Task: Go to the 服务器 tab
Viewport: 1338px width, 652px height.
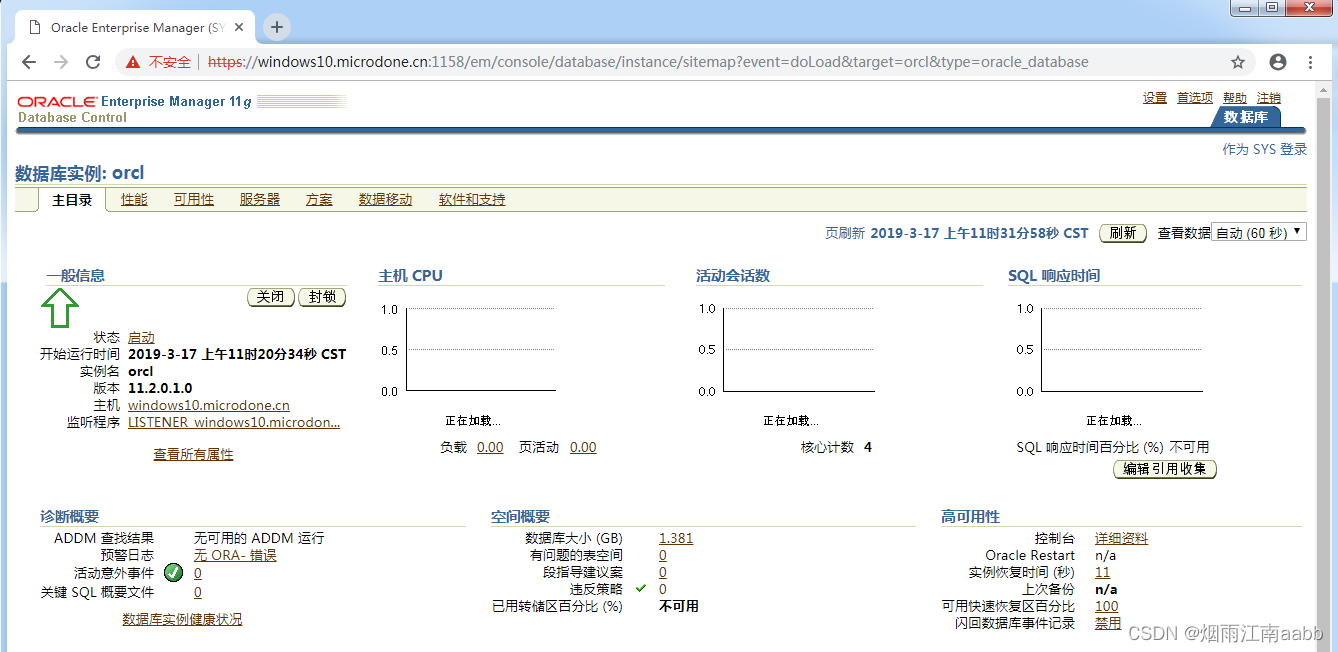Action: 260,200
